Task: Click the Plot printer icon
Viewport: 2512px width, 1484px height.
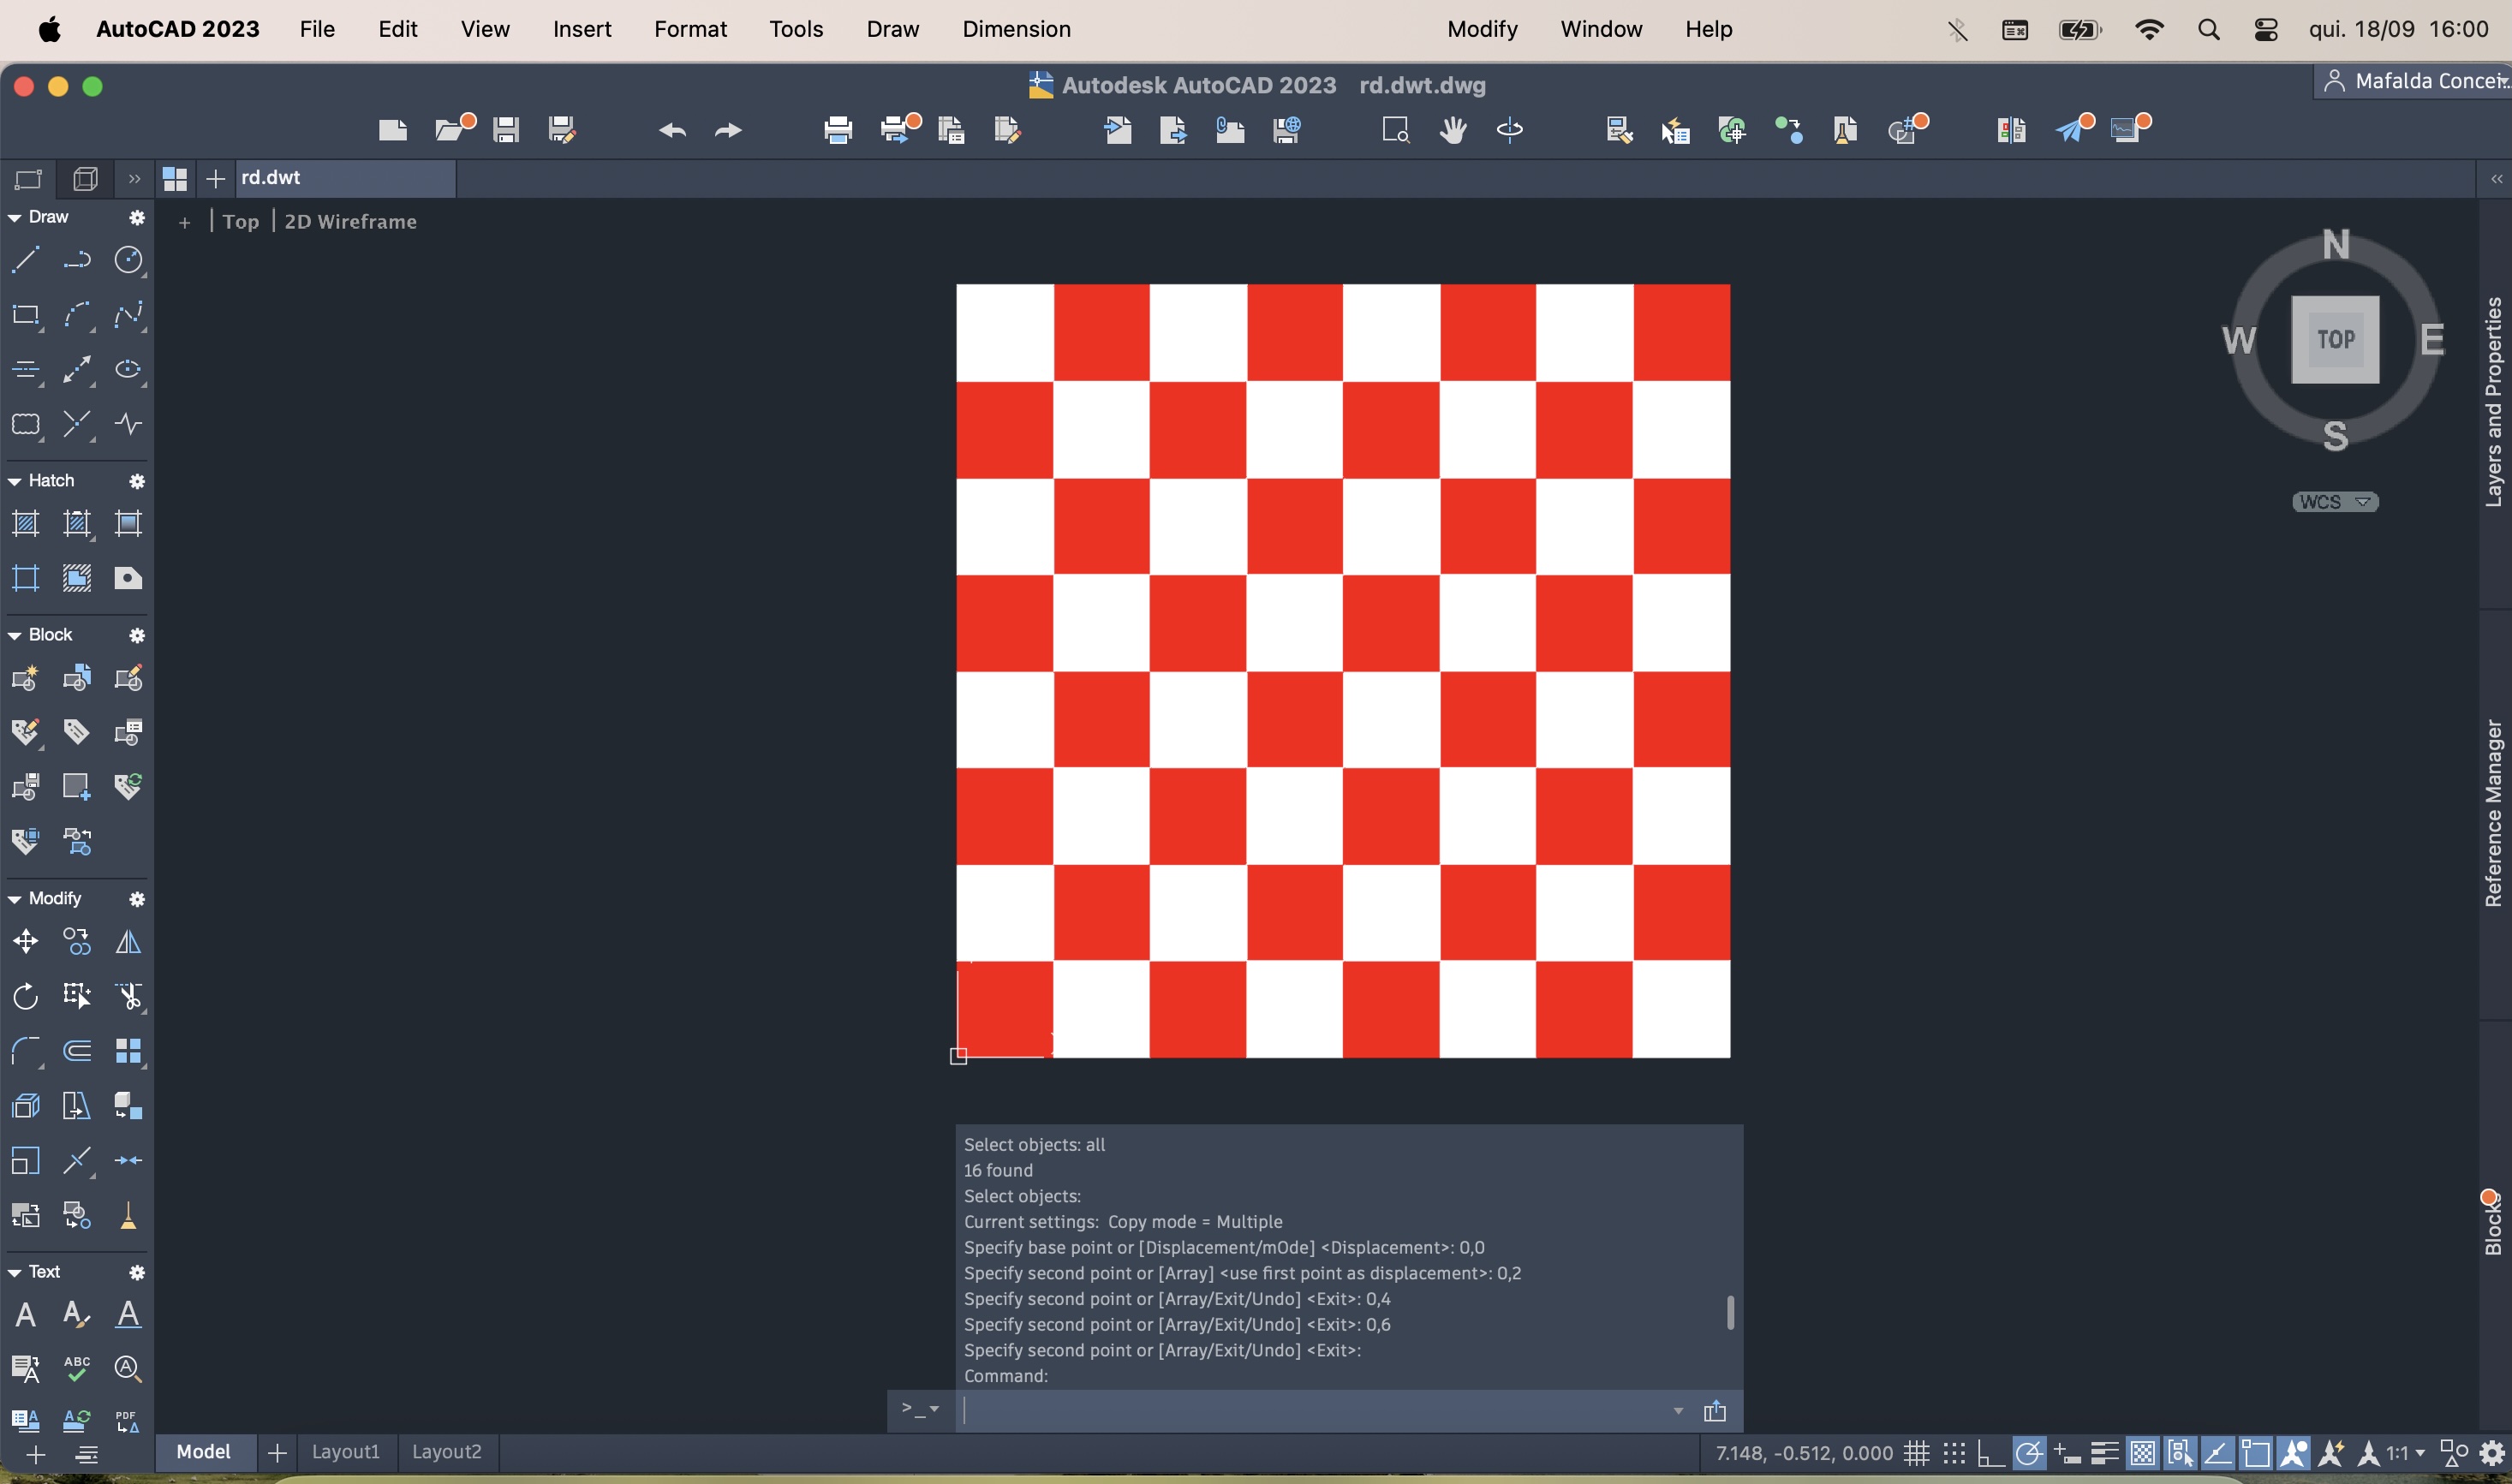Action: 838,130
